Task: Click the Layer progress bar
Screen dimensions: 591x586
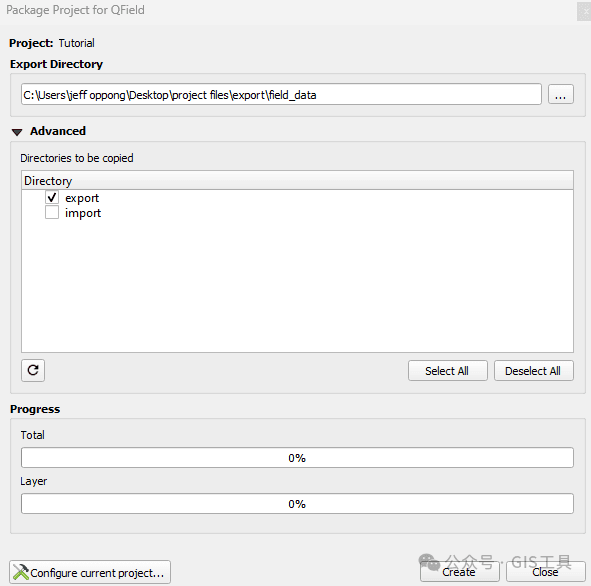Action: 297,504
